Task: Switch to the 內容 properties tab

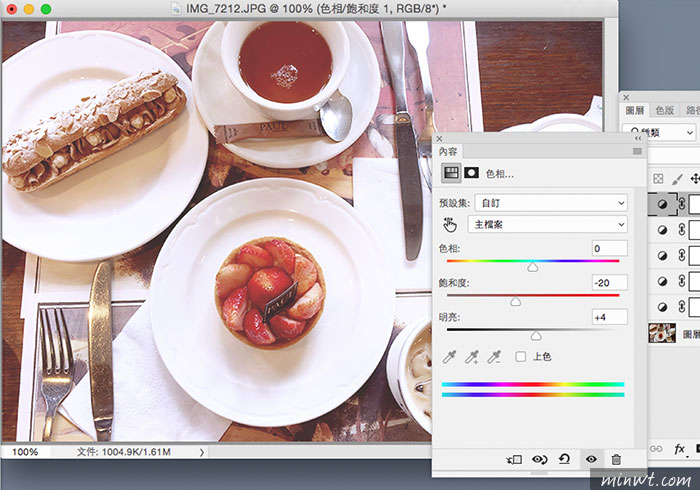Action: (x=448, y=152)
